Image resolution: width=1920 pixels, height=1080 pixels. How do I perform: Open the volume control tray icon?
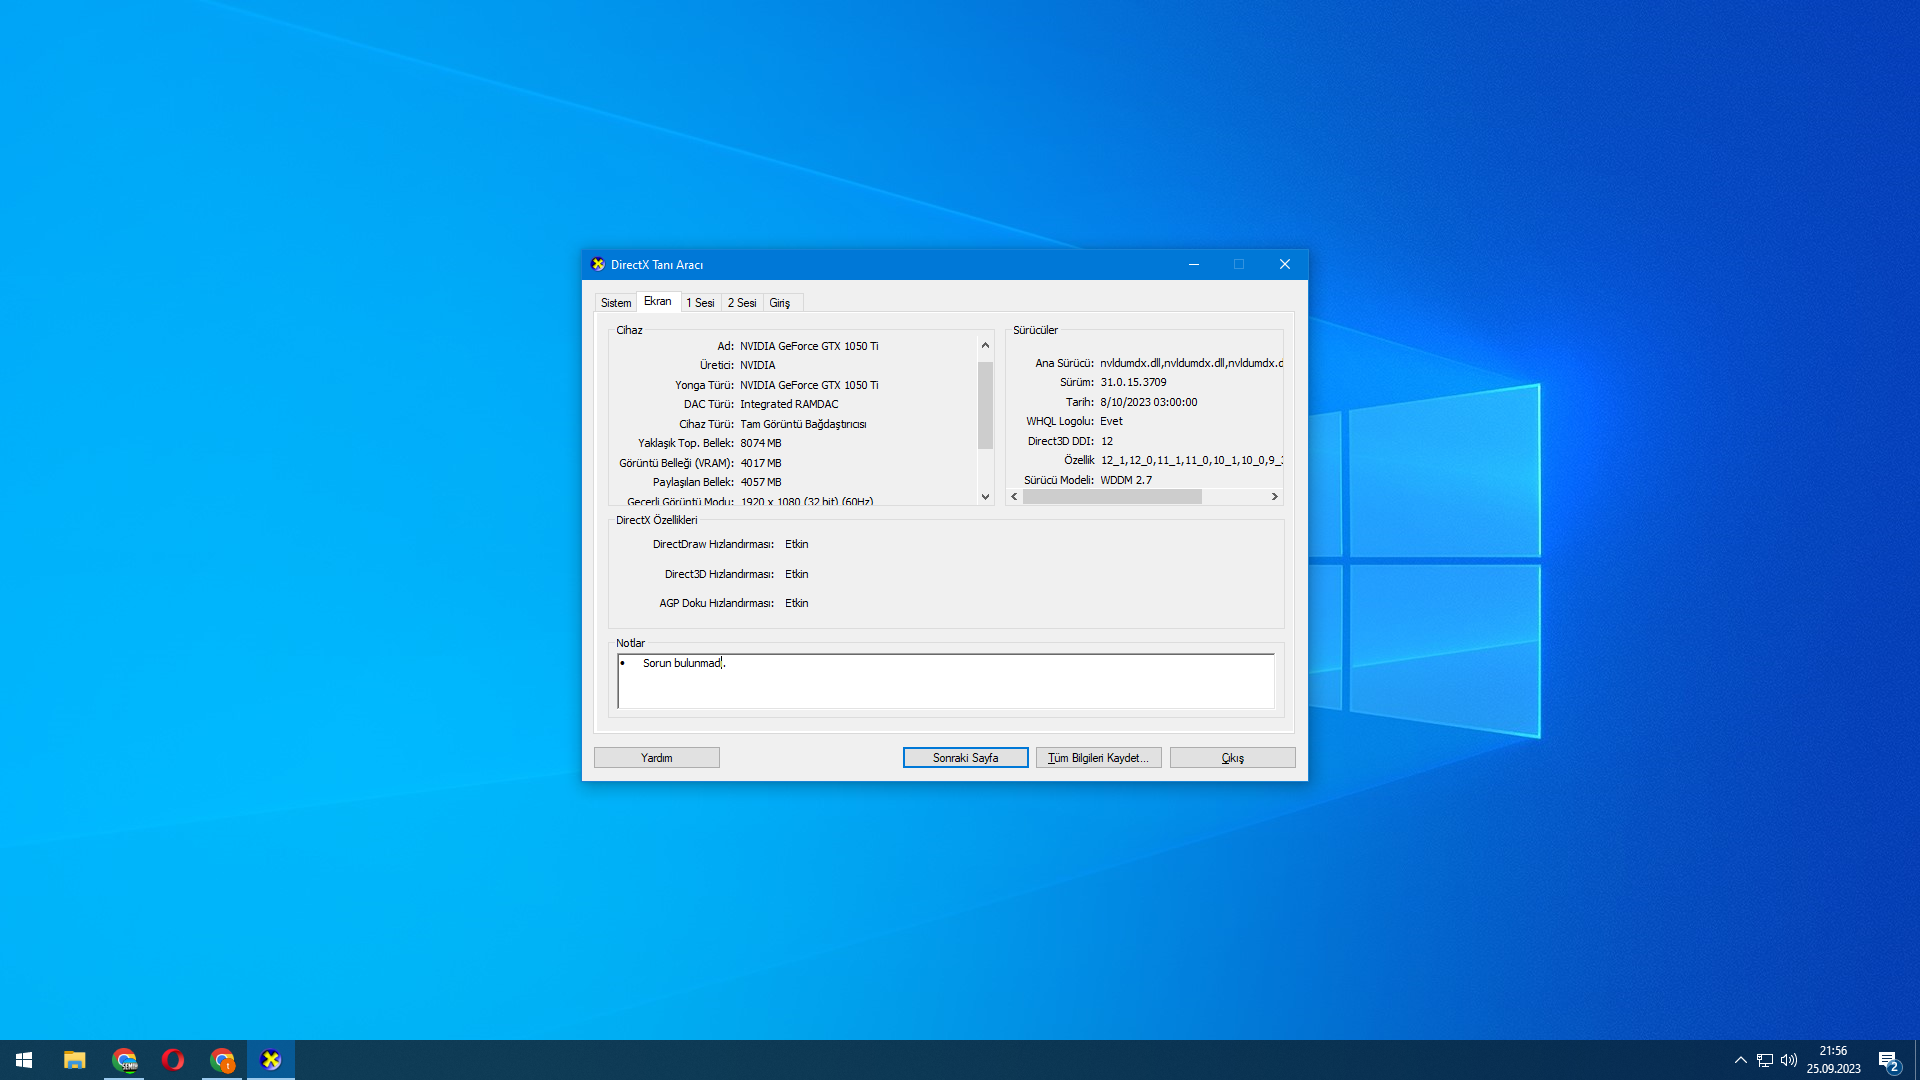point(1789,1060)
